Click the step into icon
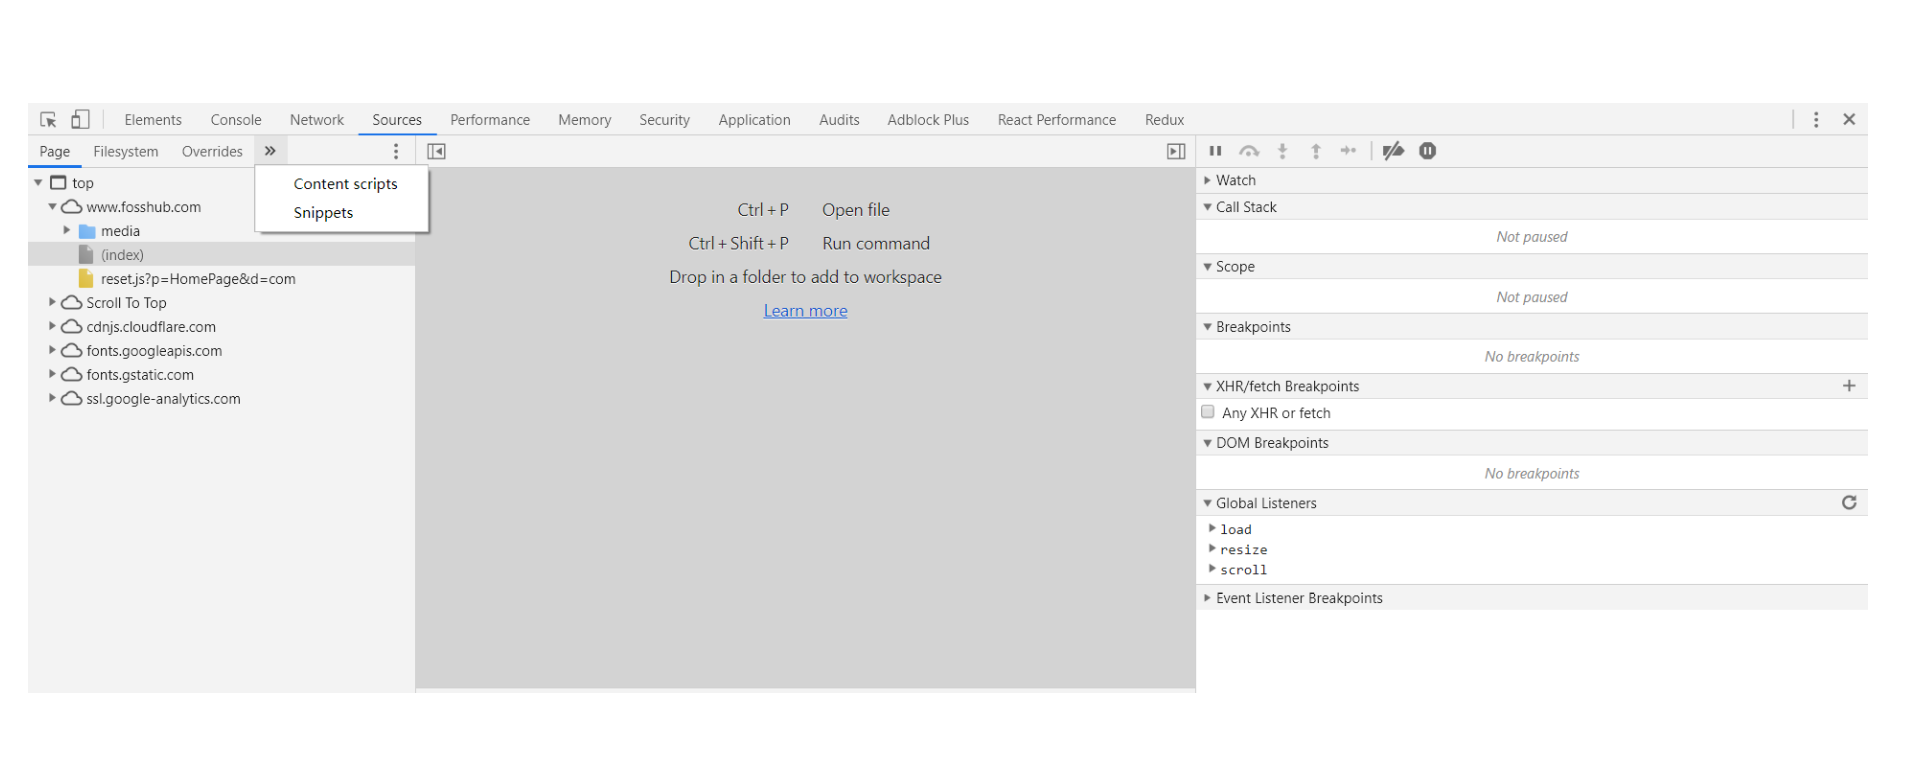 click(1282, 151)
